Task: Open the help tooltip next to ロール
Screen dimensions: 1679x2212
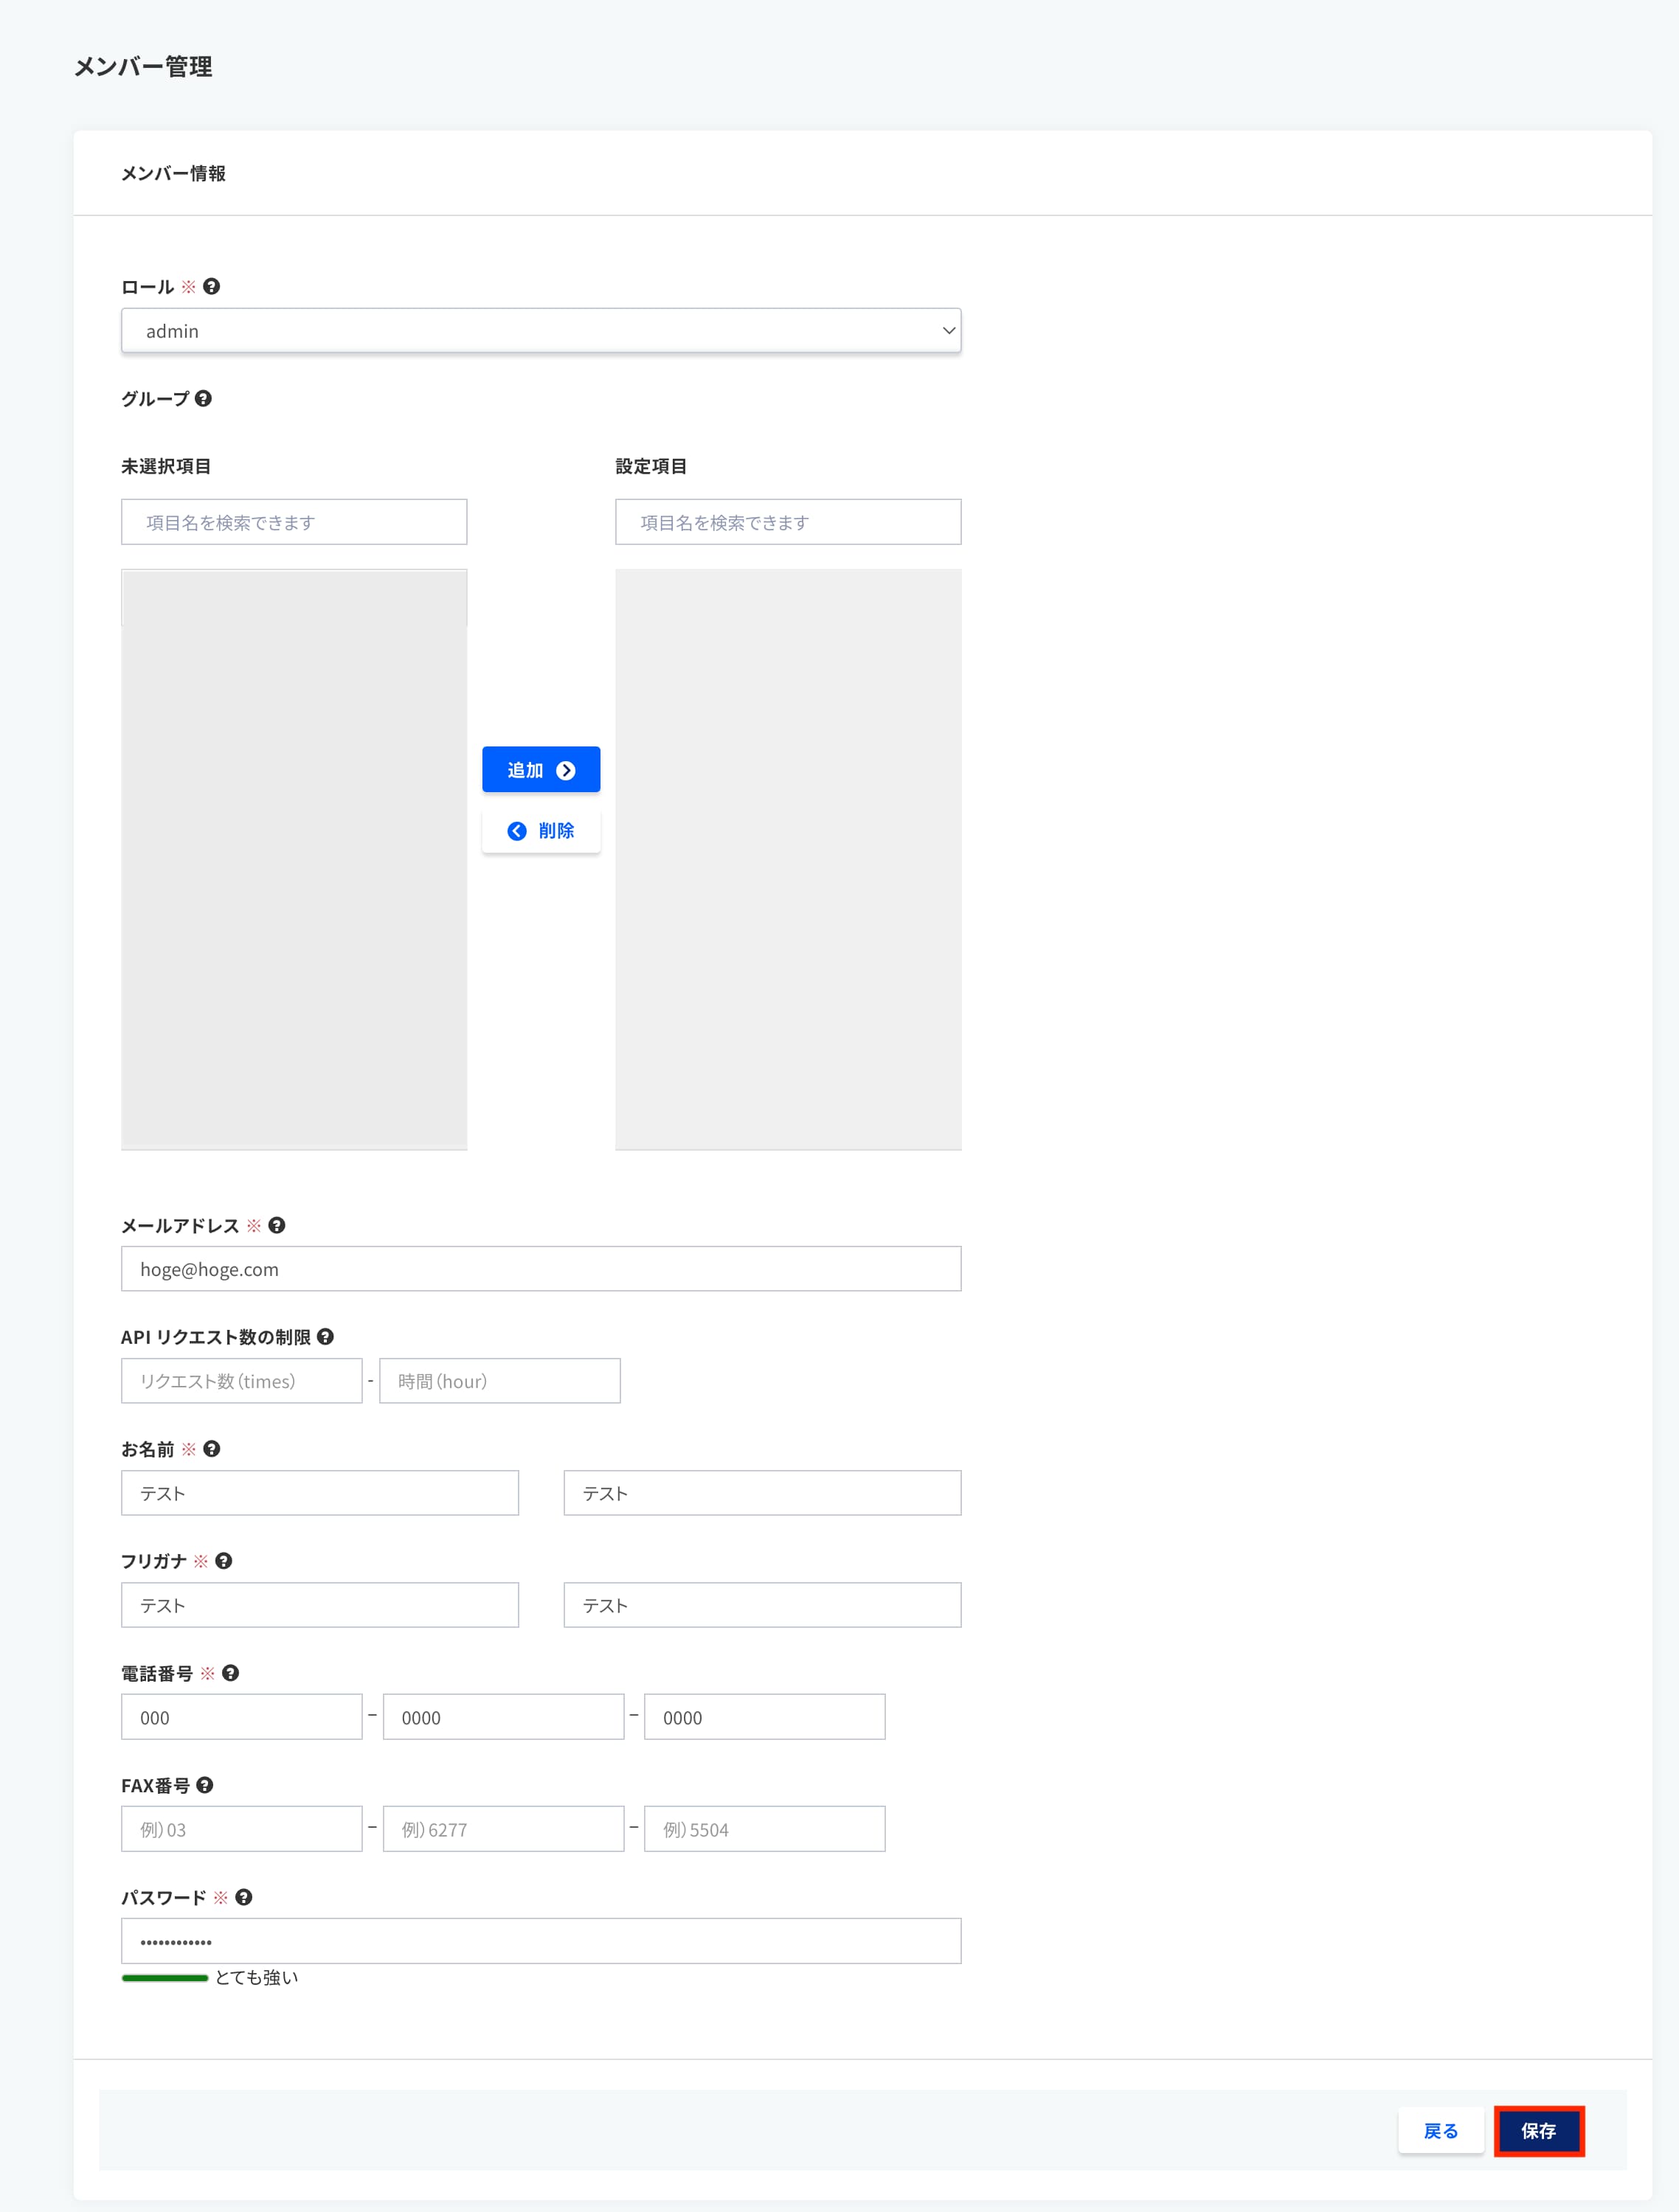Action: [x=210, y=286]
